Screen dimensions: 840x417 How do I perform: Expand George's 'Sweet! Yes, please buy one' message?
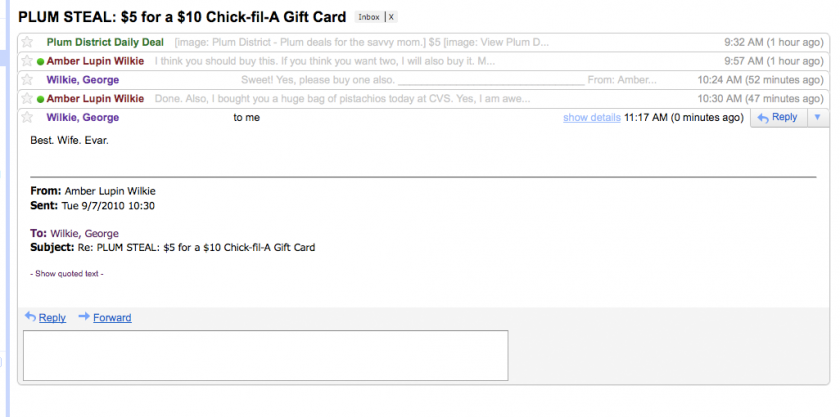click(423, 80)
